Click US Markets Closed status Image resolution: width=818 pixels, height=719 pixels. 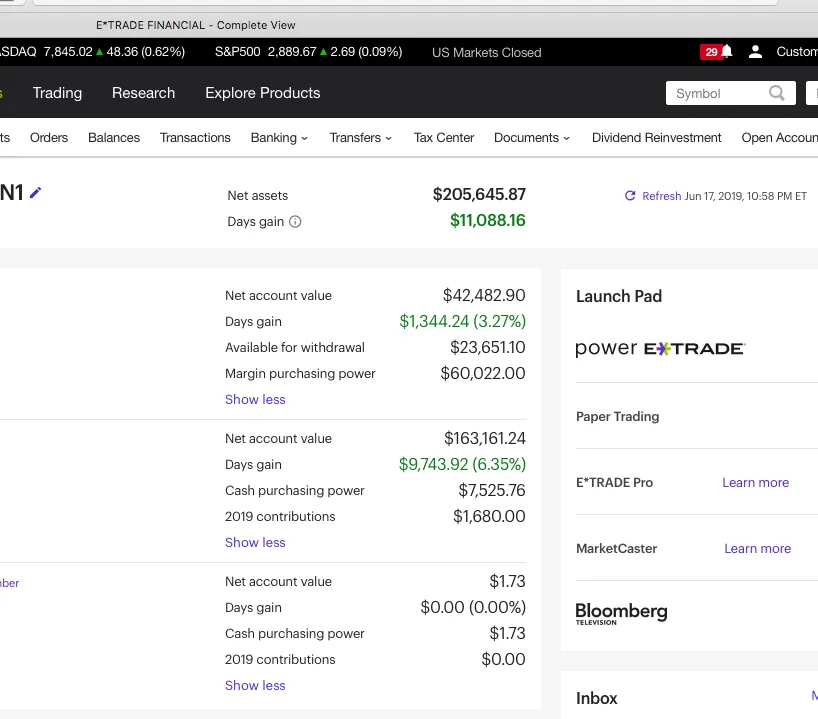[486, 52]
